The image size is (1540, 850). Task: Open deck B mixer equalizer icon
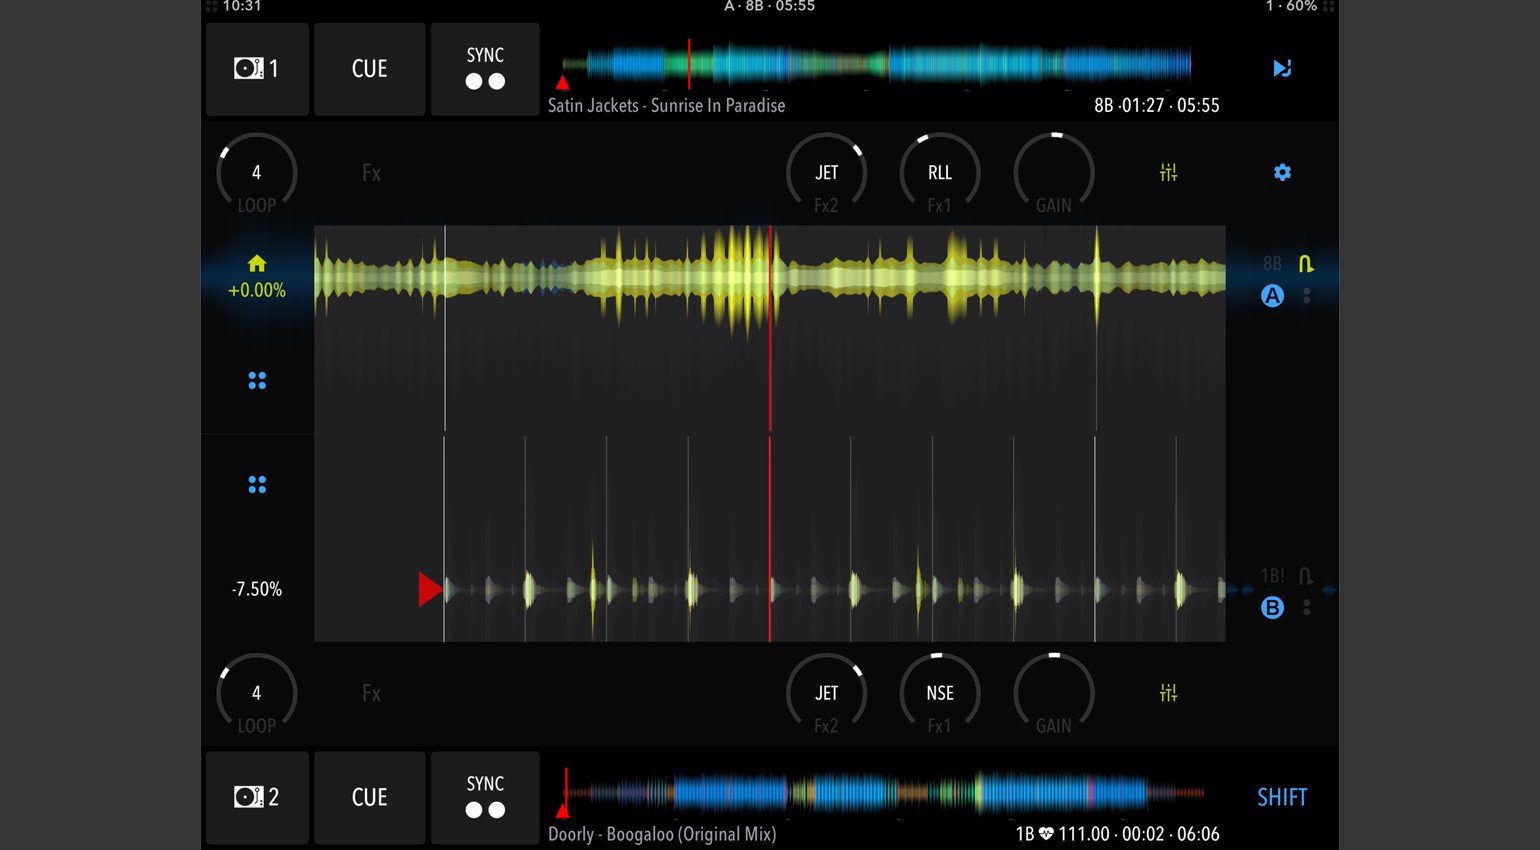tap(1168, 693)
